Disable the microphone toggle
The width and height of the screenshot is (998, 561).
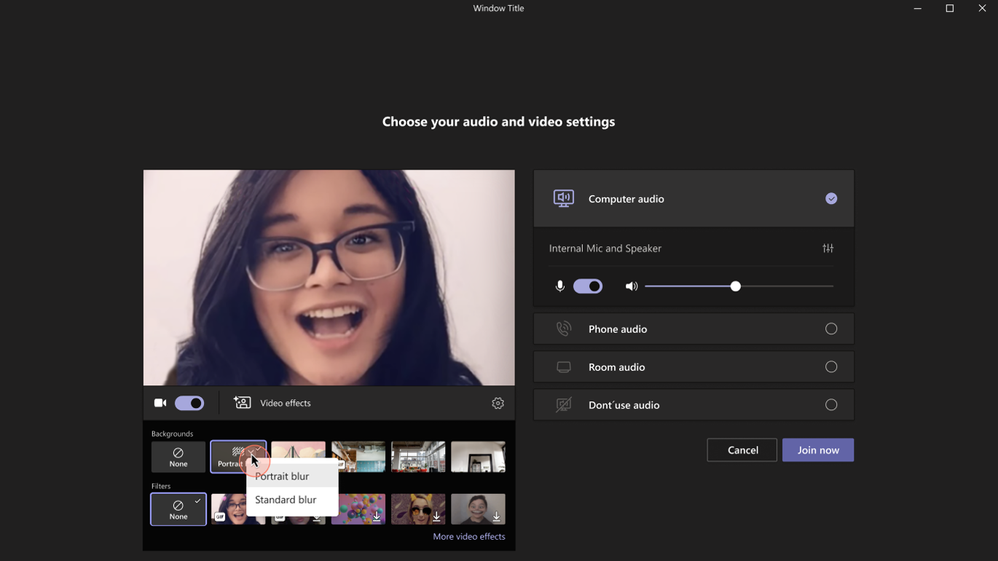588,287
